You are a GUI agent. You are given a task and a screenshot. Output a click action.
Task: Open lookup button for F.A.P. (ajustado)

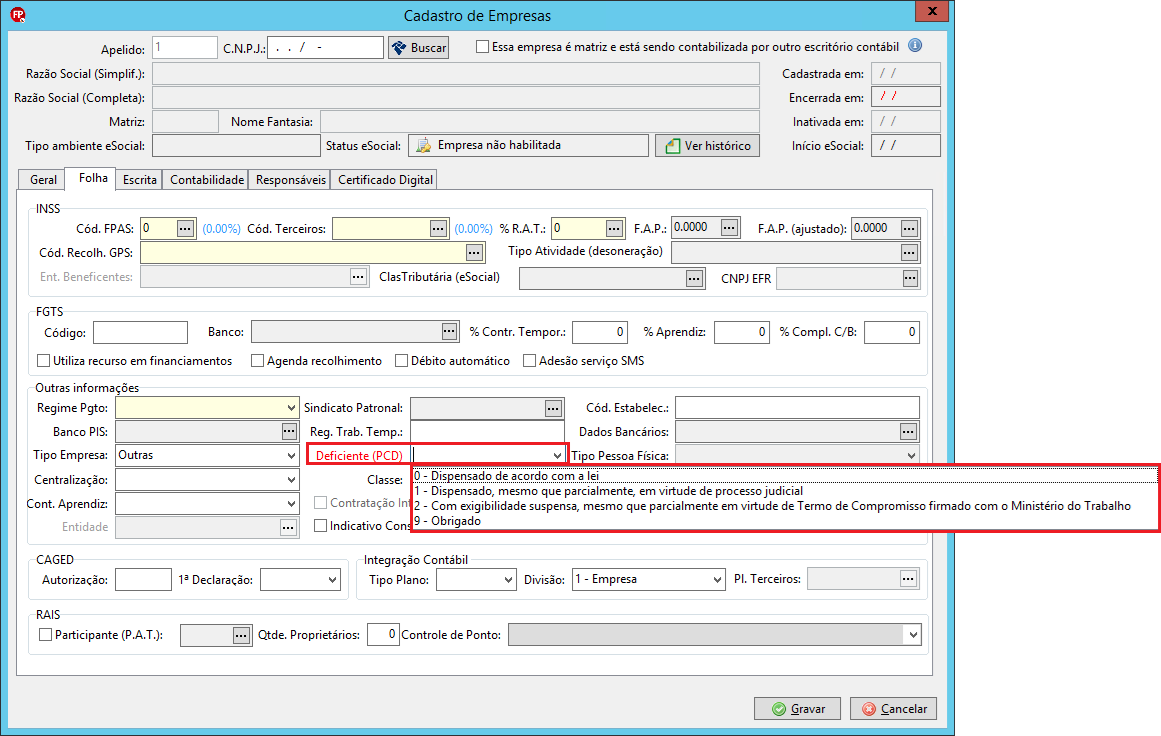(909, 229)
